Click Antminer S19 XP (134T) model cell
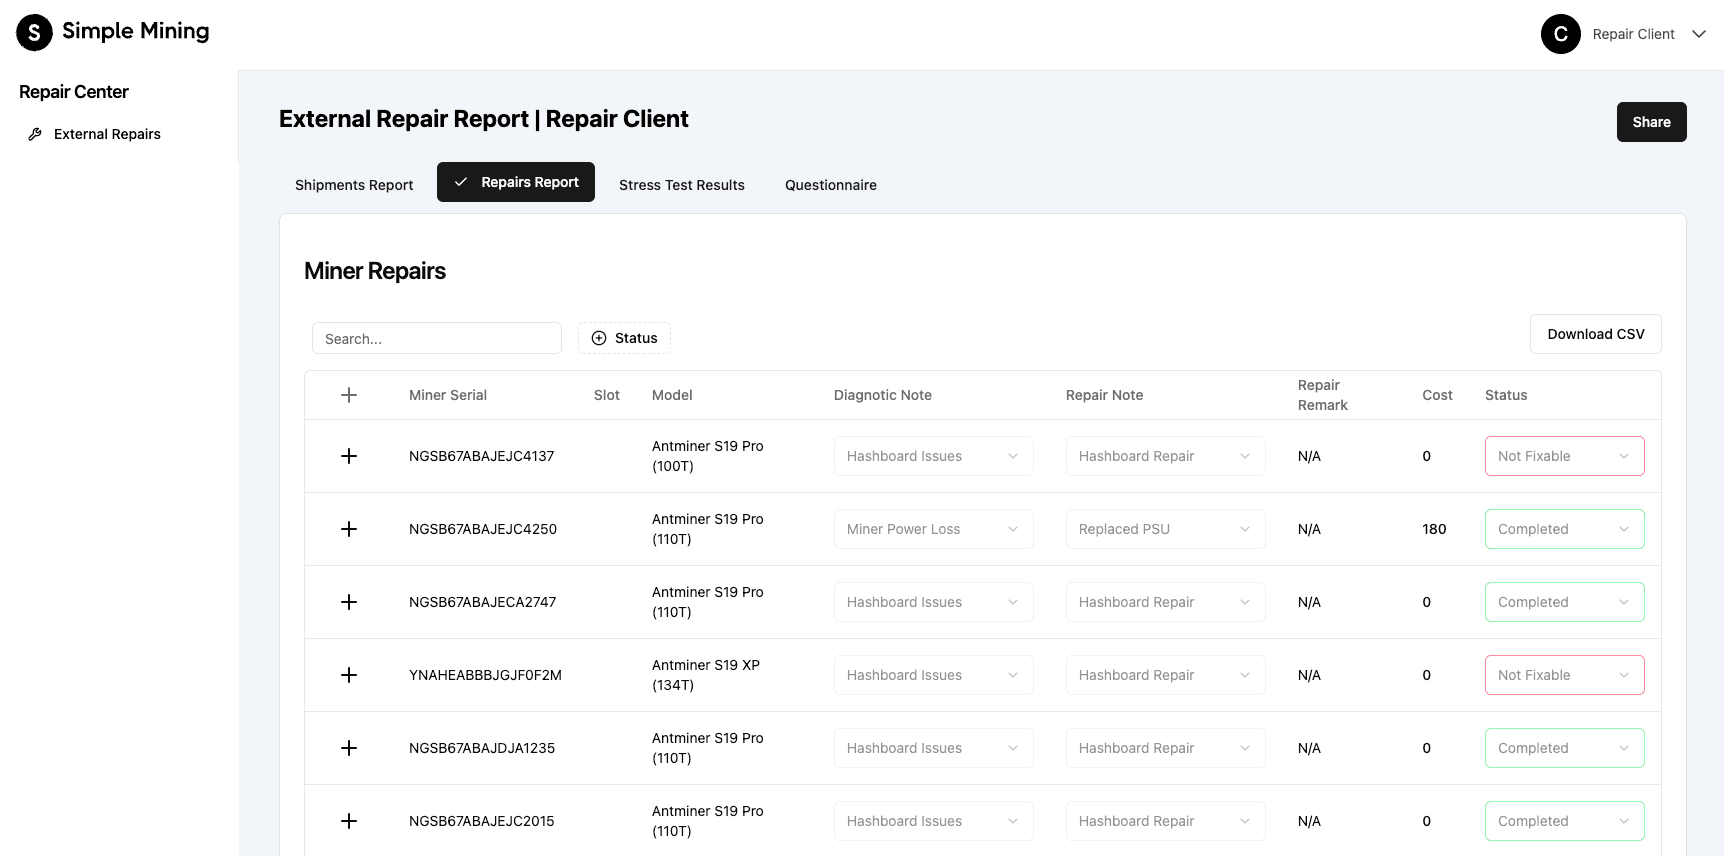Screen dimensions: 1724x856 (x=706, y=675)
